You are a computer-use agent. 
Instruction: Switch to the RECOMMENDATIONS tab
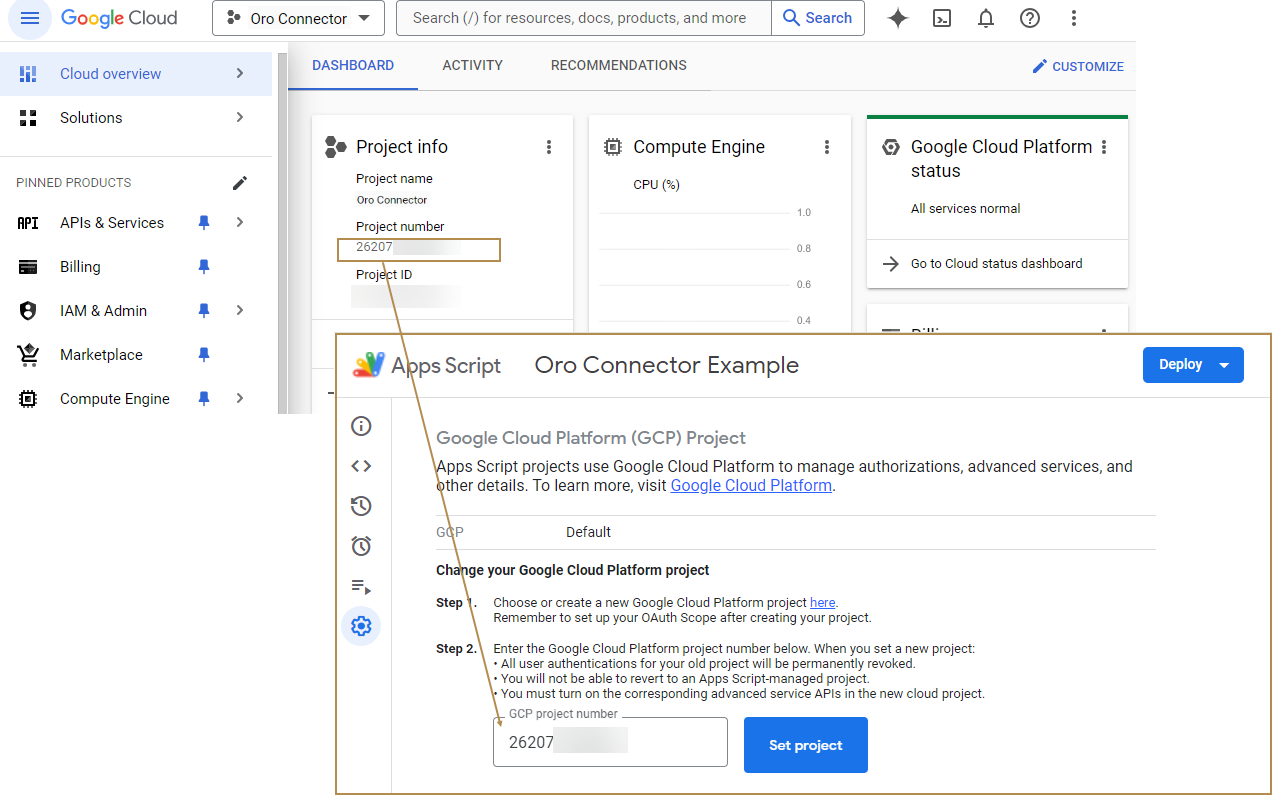click(x=618, y=66)
